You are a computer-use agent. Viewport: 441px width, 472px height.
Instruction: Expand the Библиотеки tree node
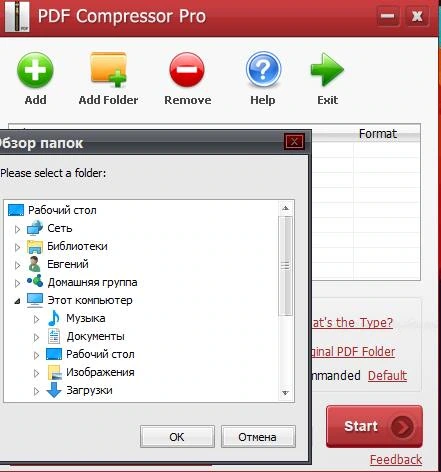17,247
